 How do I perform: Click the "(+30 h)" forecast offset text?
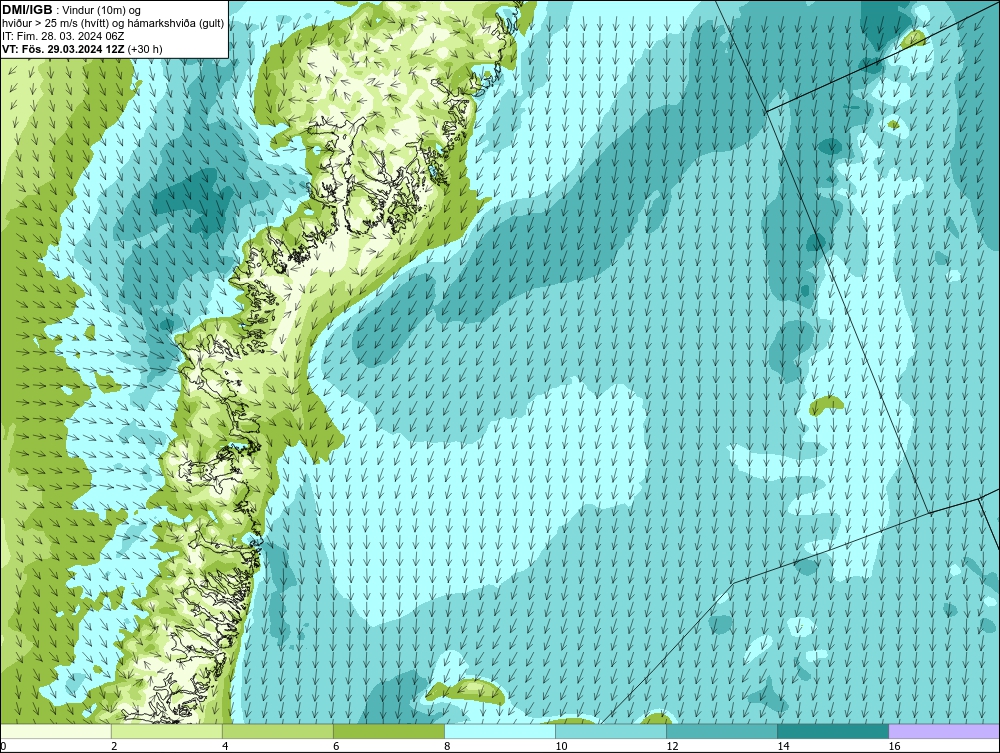coord(145,49)
